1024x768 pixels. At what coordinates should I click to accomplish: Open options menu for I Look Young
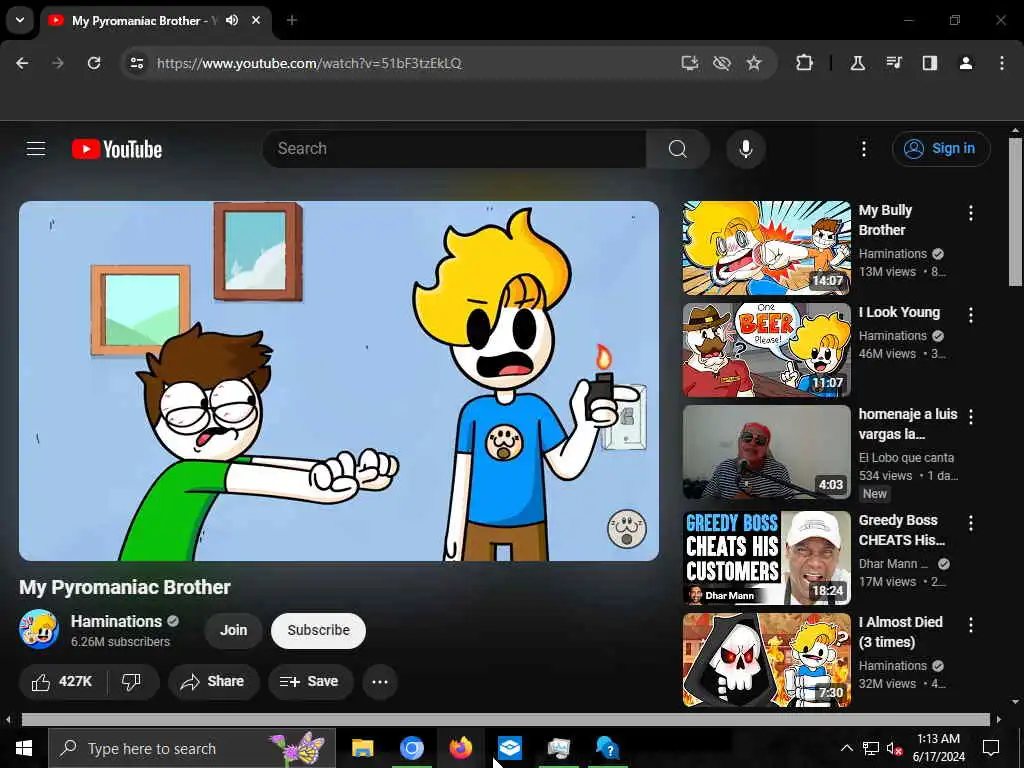[x=970, y=315]
